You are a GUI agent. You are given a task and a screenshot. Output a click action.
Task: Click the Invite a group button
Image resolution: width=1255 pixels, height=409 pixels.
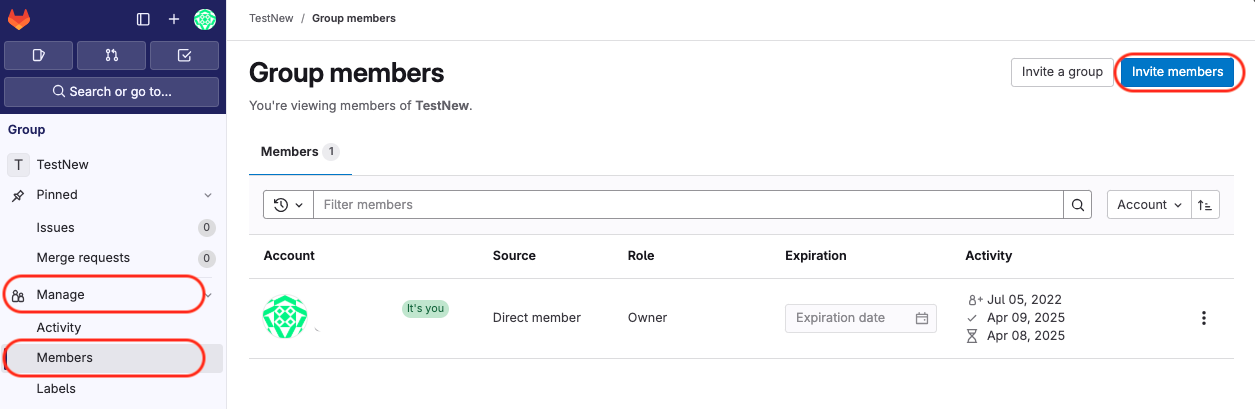pos(1062,72)
